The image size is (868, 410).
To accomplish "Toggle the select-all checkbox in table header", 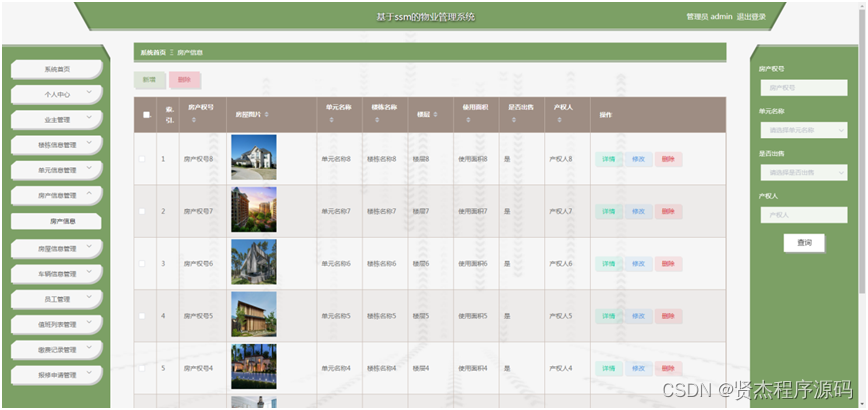I will coord(146,115).
